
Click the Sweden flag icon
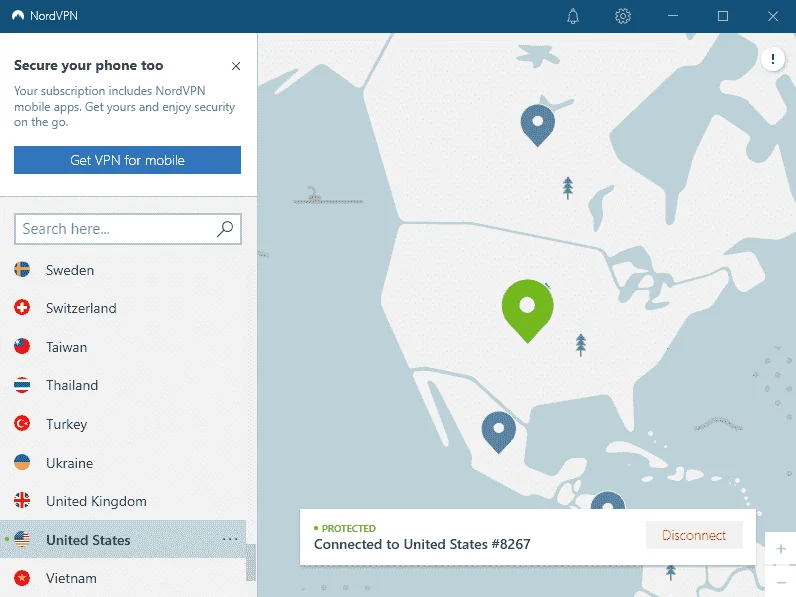point(22,270)
